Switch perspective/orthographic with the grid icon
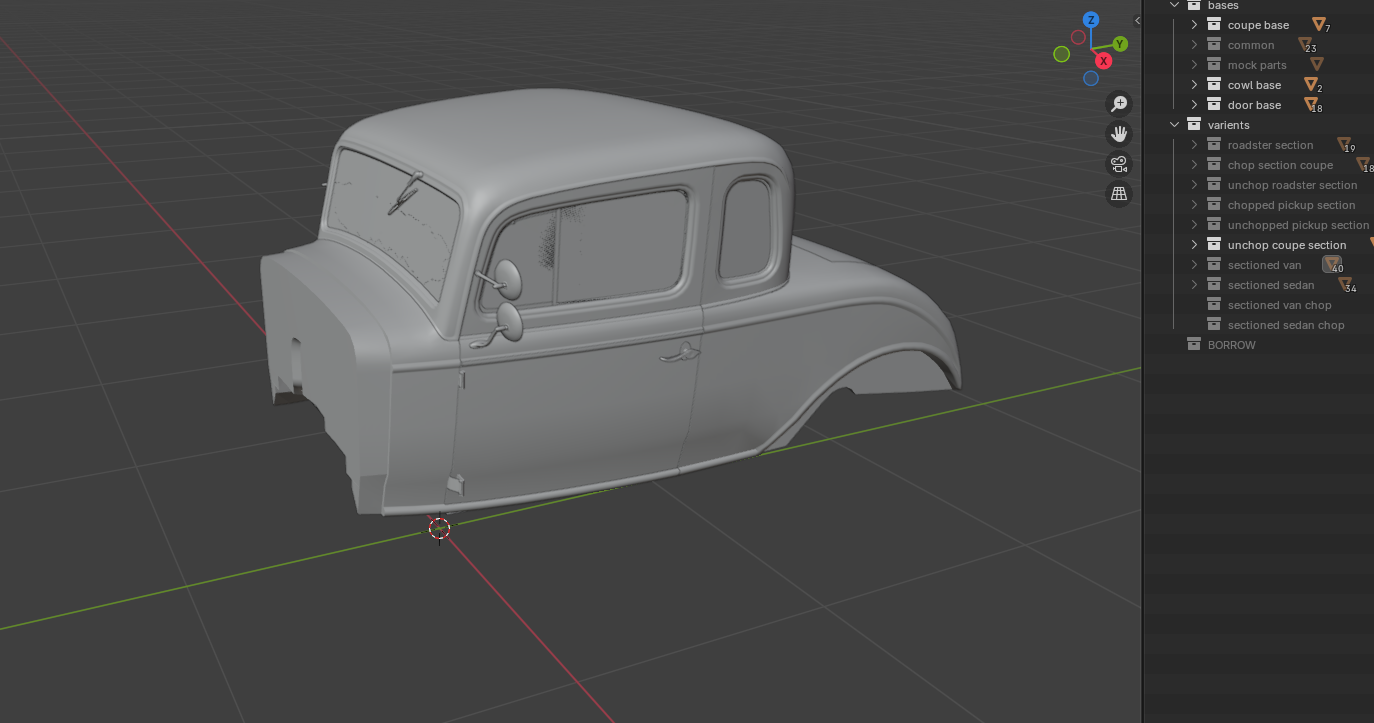The image size is (1374, 723). 1119,194
